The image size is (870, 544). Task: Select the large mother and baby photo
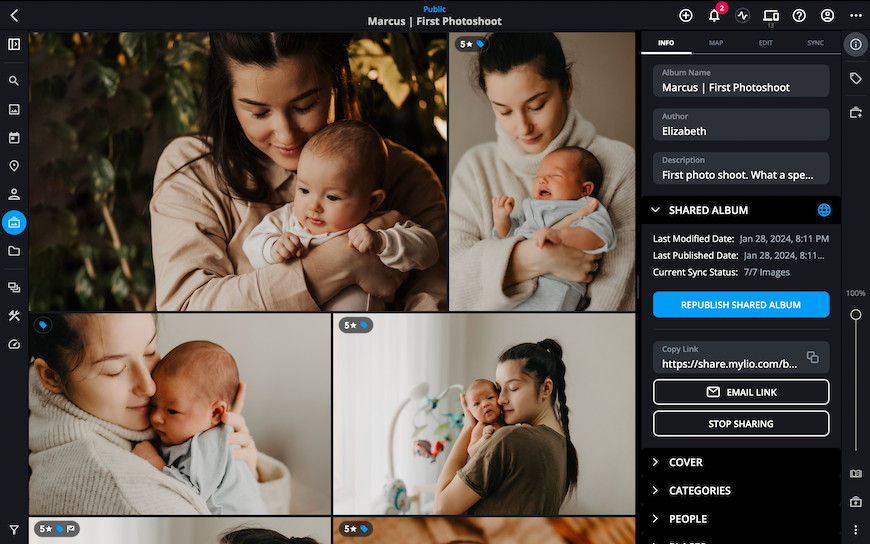(238, 171)
